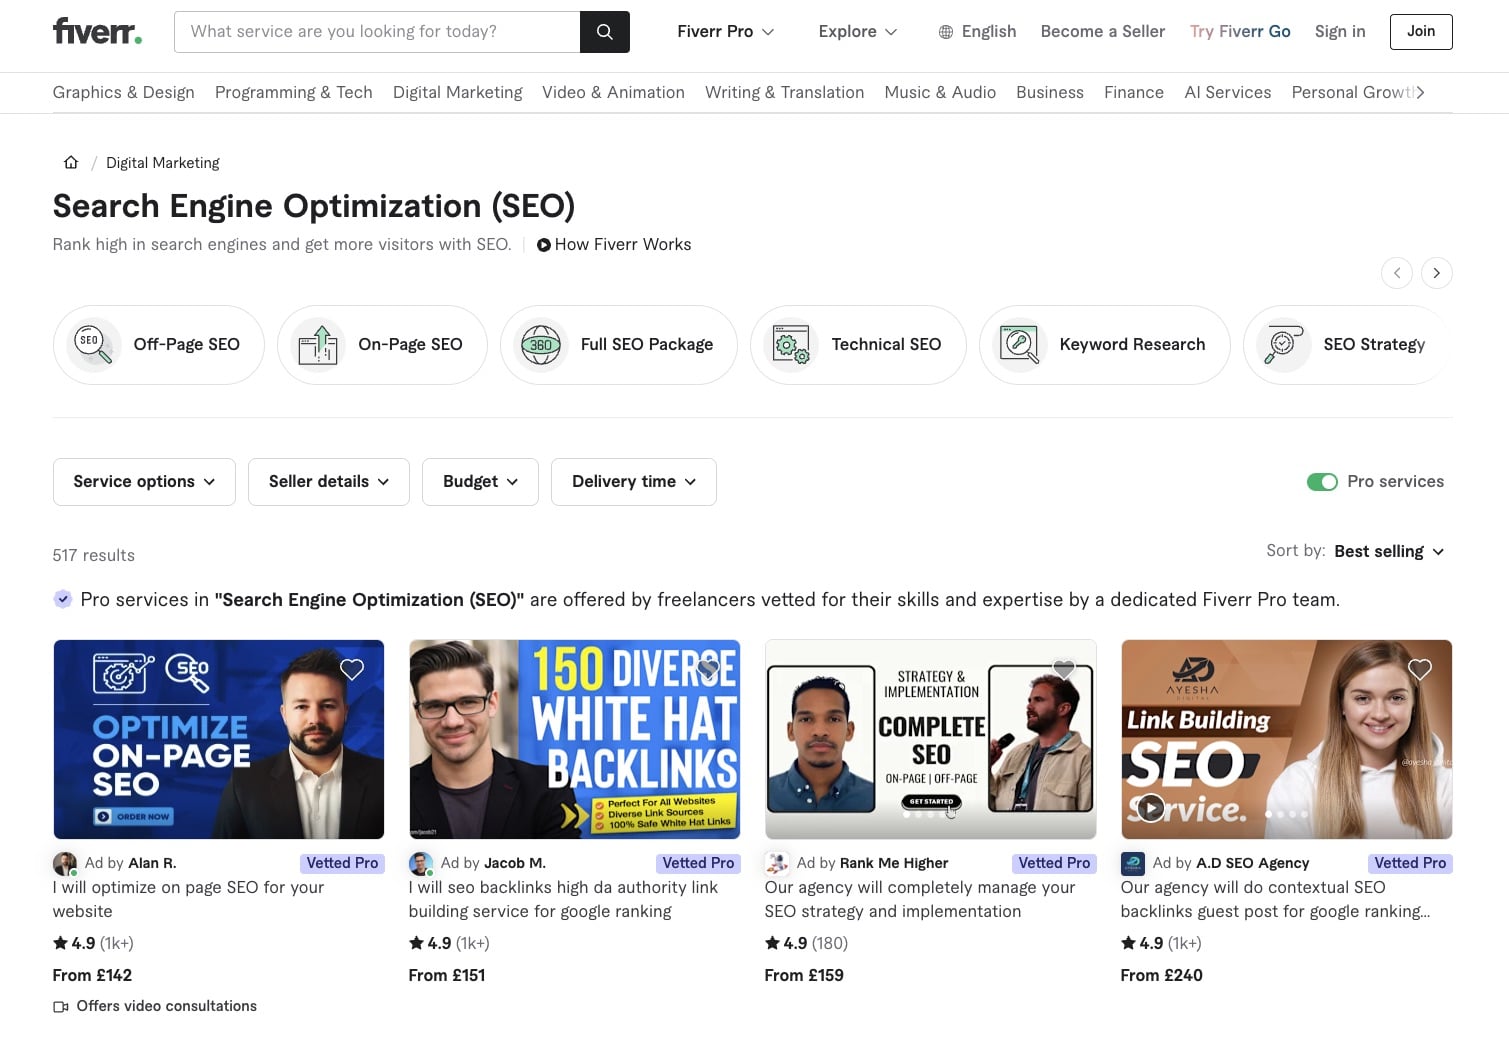Open Graphics & Design category

(x=124, y=92)
